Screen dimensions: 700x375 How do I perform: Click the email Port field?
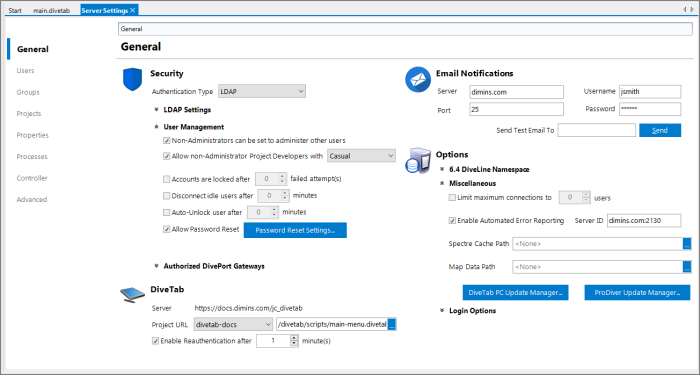pos(517,109)
